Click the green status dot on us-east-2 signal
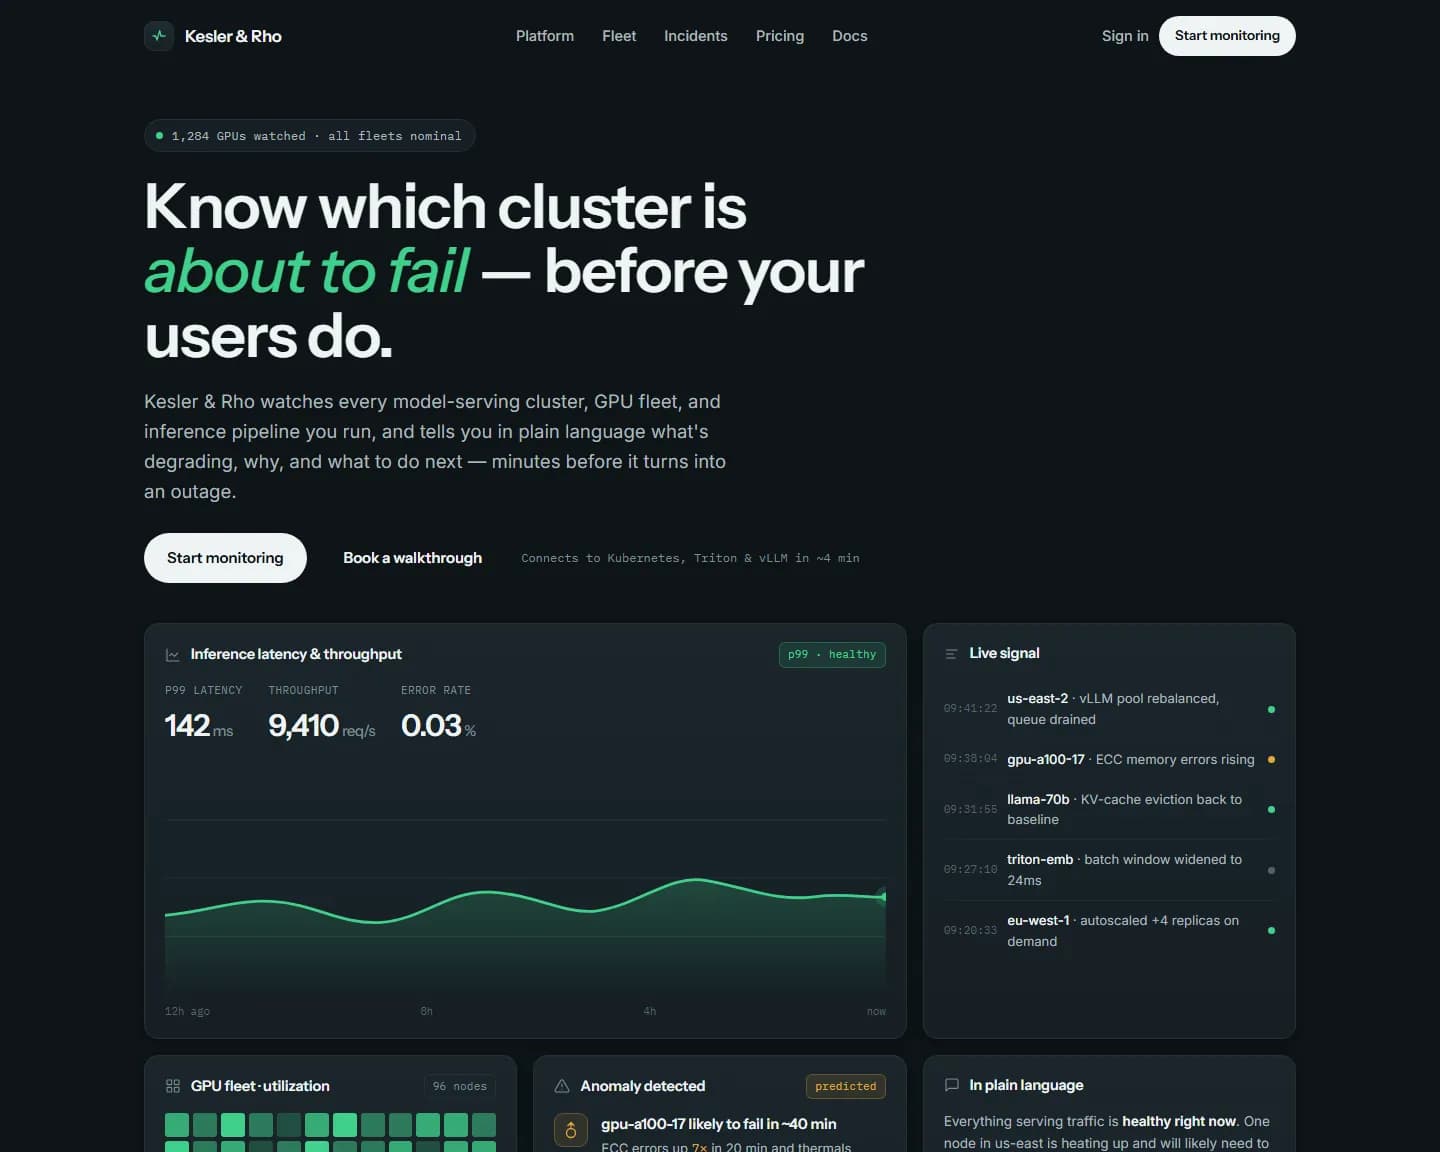 [1271, 709]
